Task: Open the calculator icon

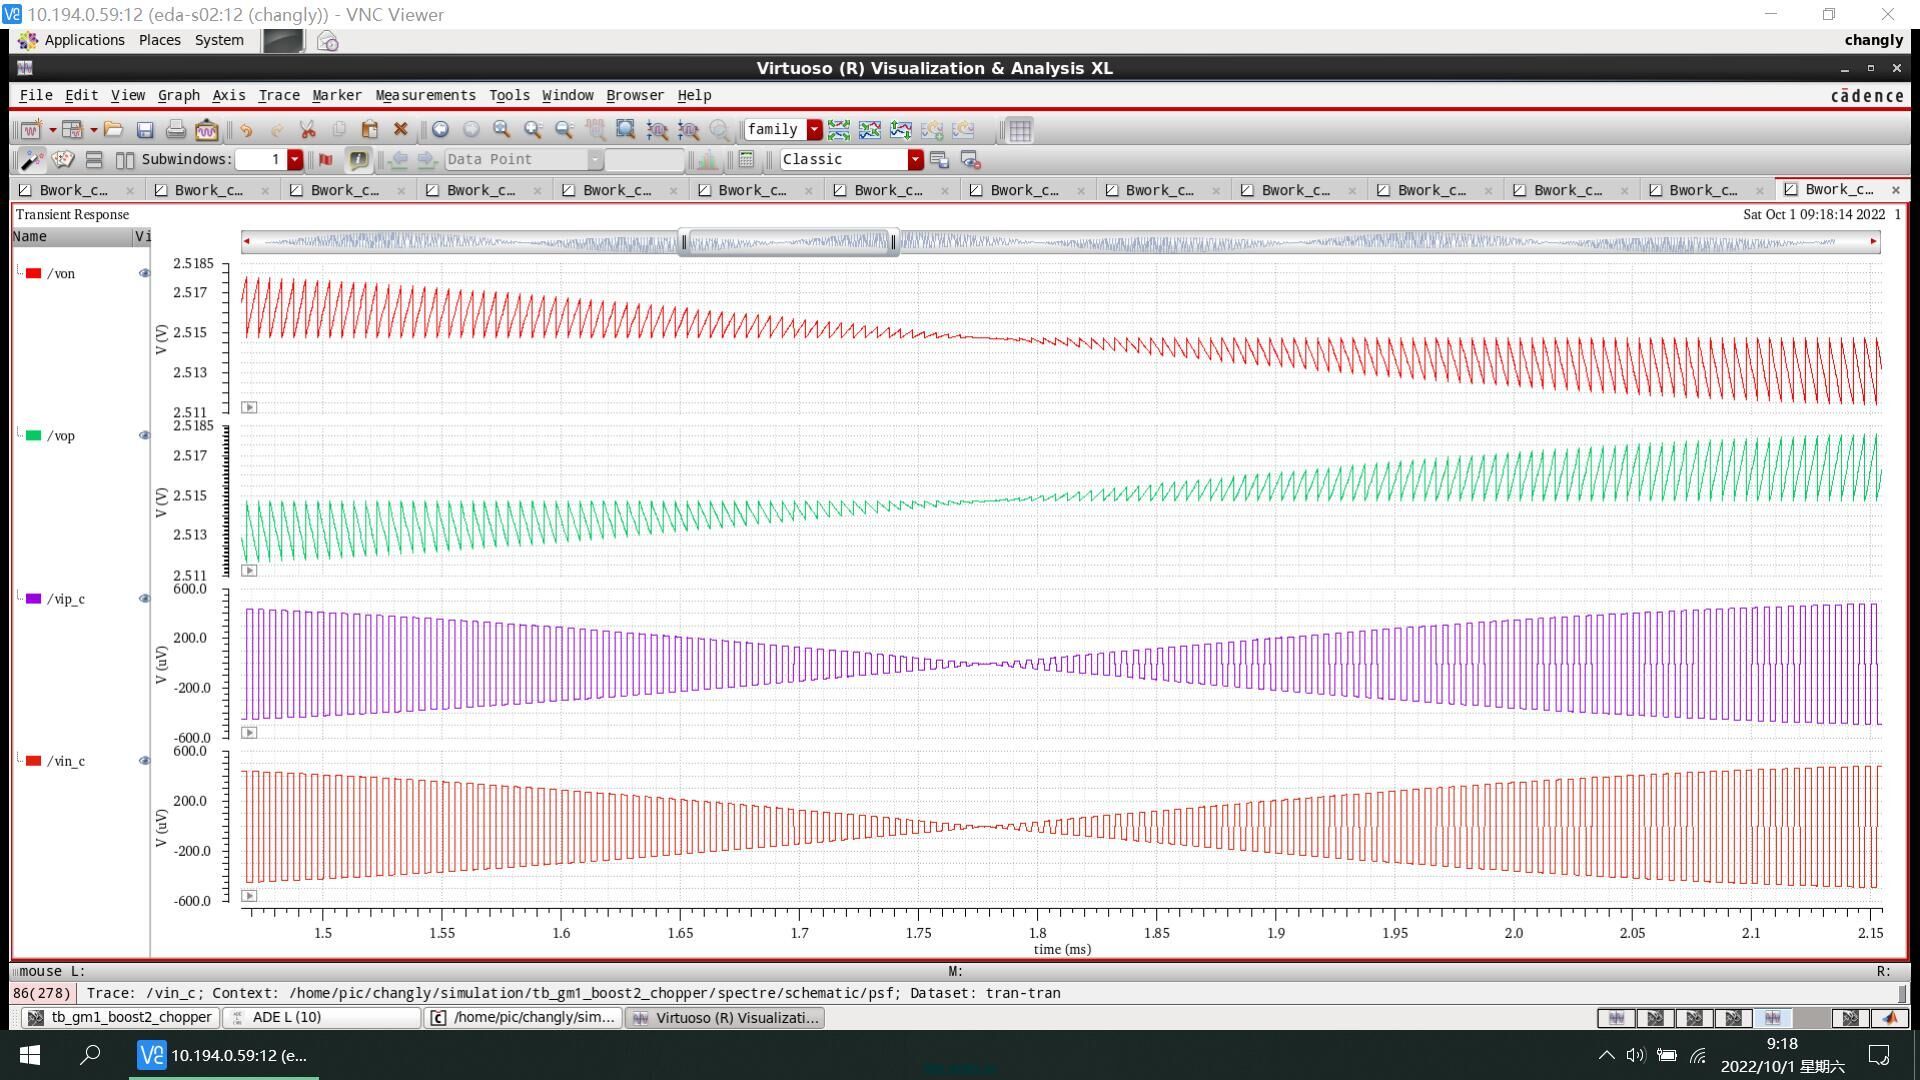Action: click(x=746, y=160)
